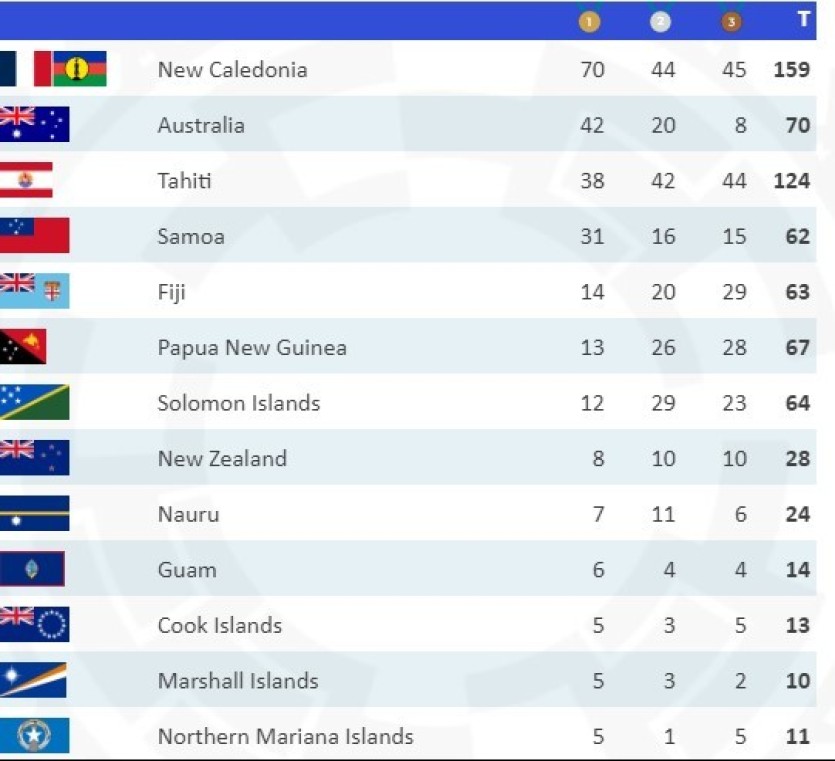This screenshot has width=835, height=761.
Task: Sort by the total T column header
Action: 803,20
